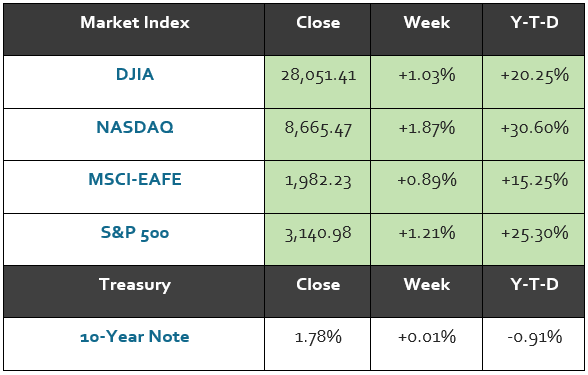Select DJIA year-to-date +20.25% cell
The height and width of the screenshot is (375, 588).
click(x=534, y=82)
